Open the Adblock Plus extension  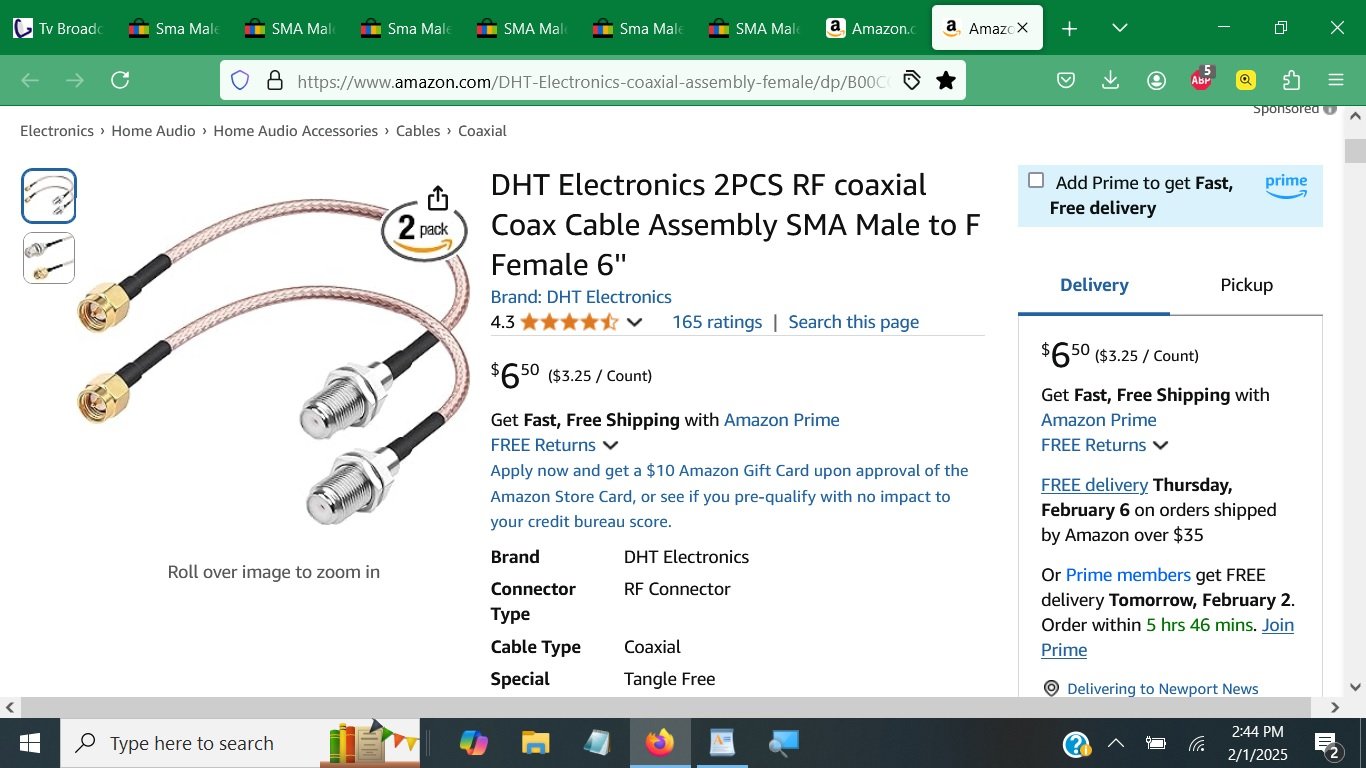(x=1201, y=79)
